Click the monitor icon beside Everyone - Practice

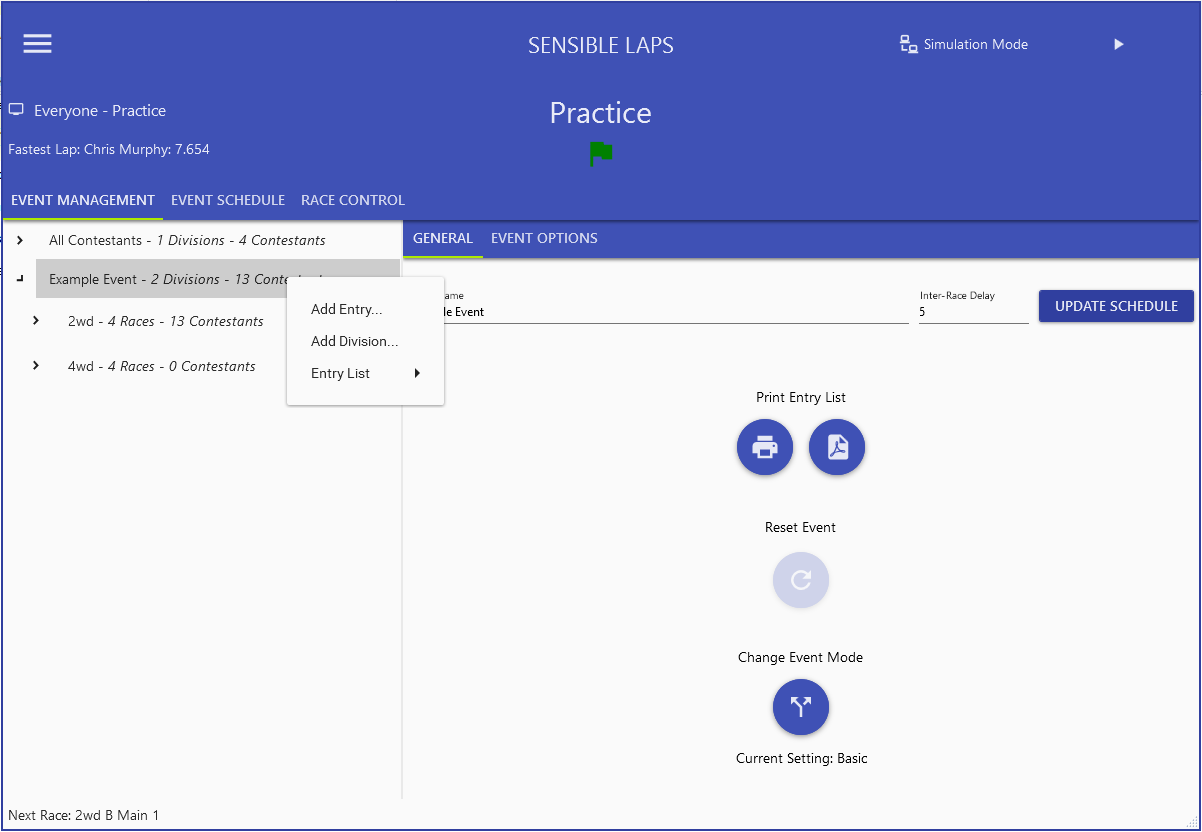pos(17,110)
